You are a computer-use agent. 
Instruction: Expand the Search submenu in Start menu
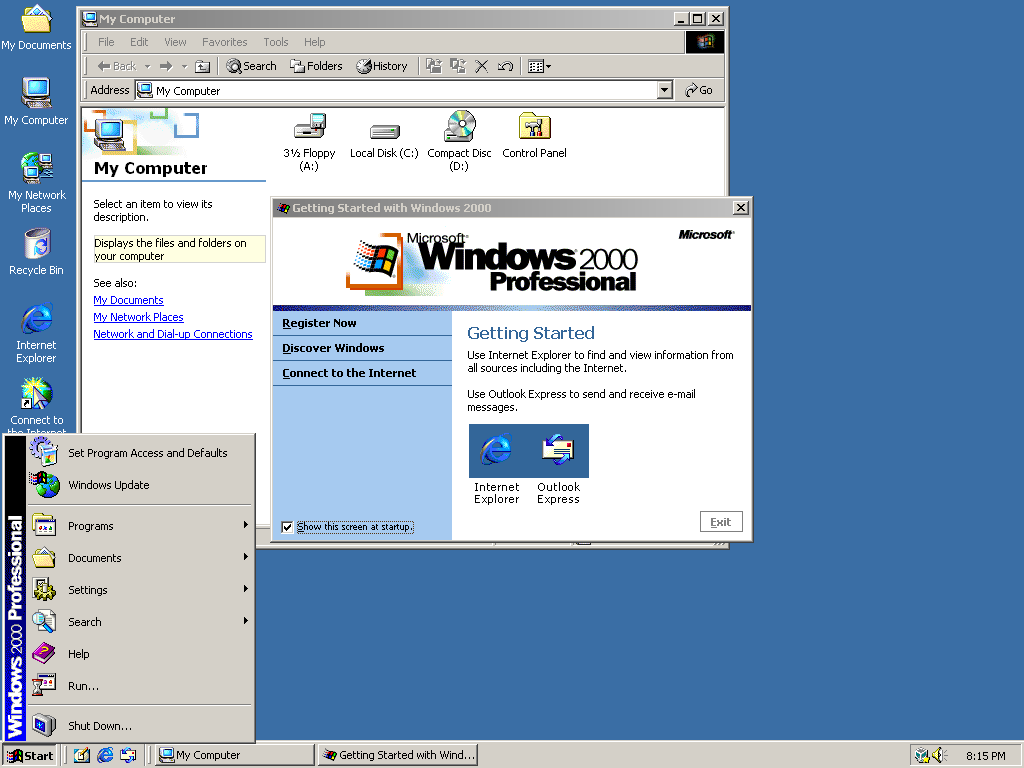pyautogui.click(x=140, y=622)
